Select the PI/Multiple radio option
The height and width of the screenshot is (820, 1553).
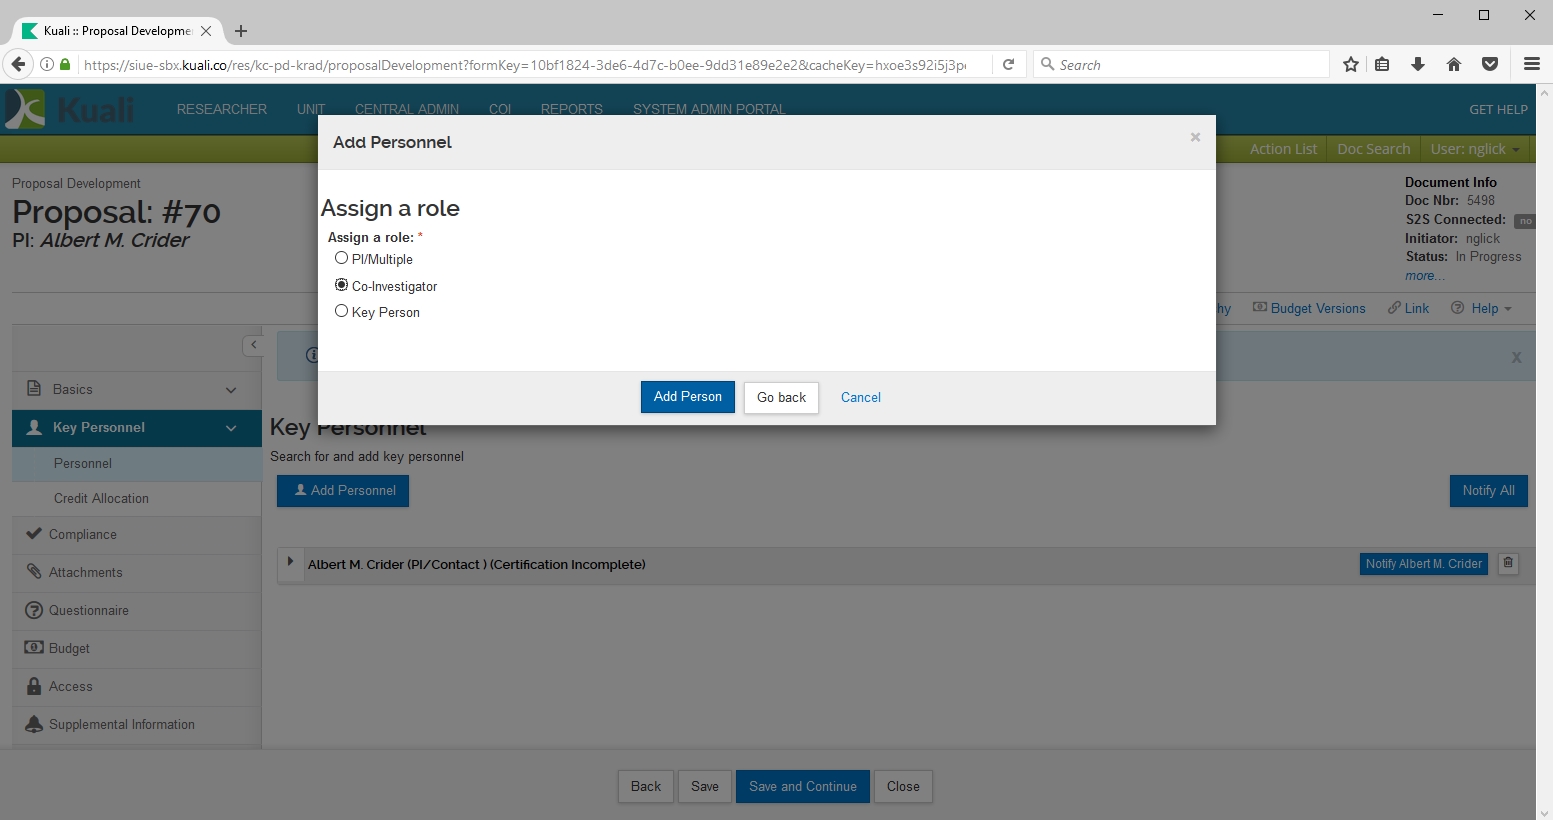point(342,258)
